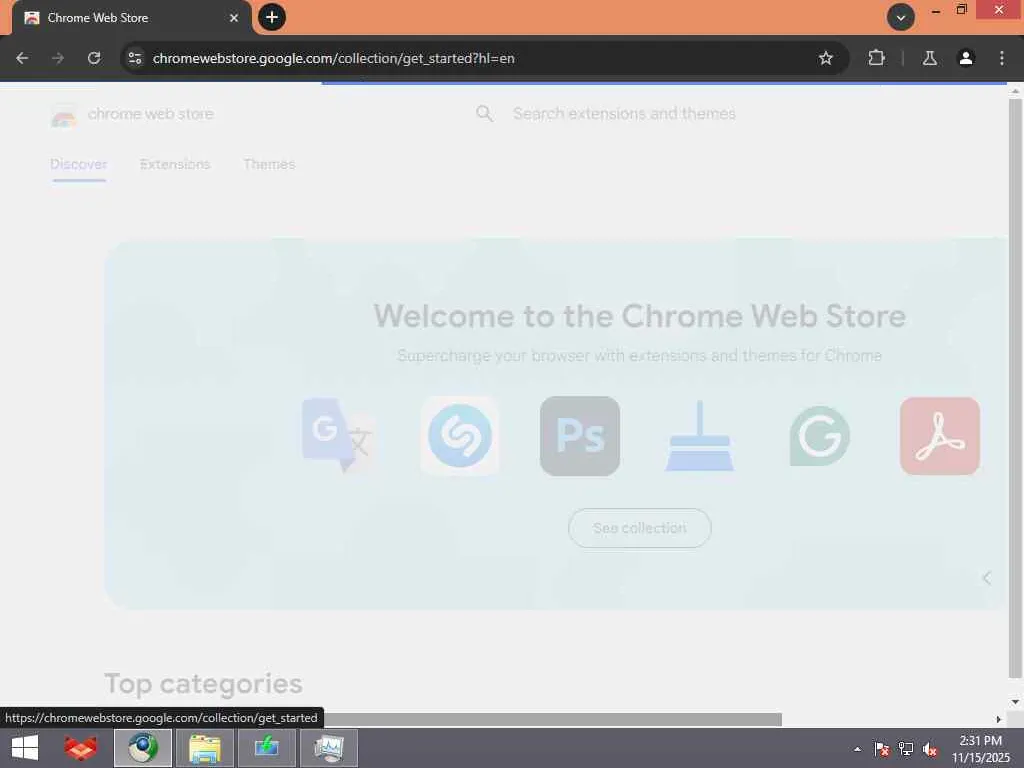This screenshot has width=1024, height=768.
Task: Close the Chrome Web Store tab
Action: point(234,18)
